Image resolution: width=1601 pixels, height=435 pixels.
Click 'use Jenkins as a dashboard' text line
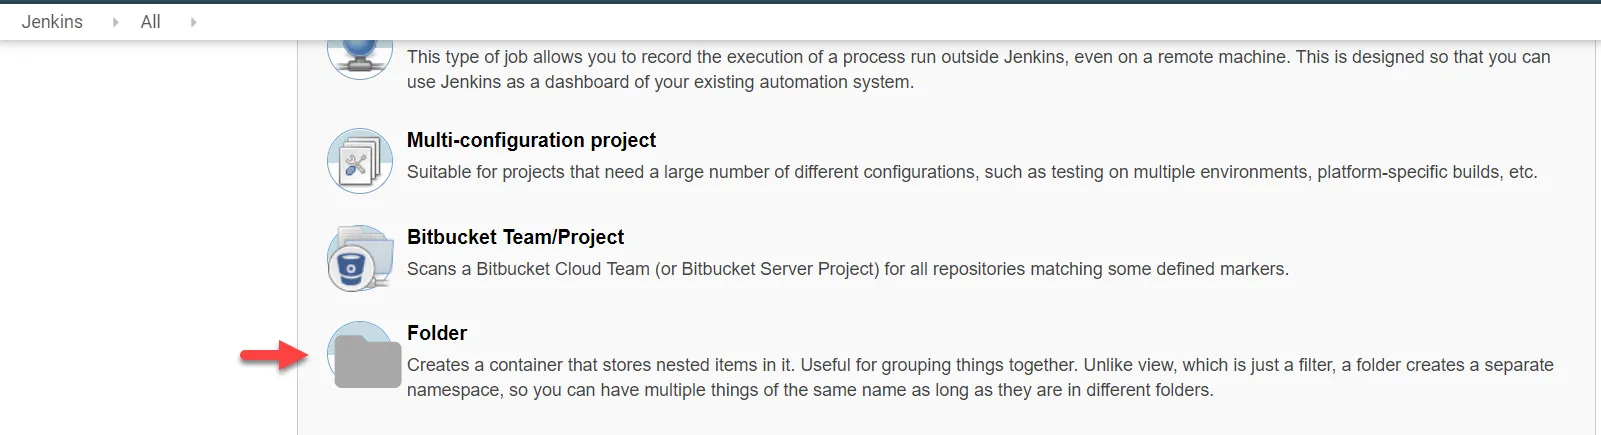point(660,82)
